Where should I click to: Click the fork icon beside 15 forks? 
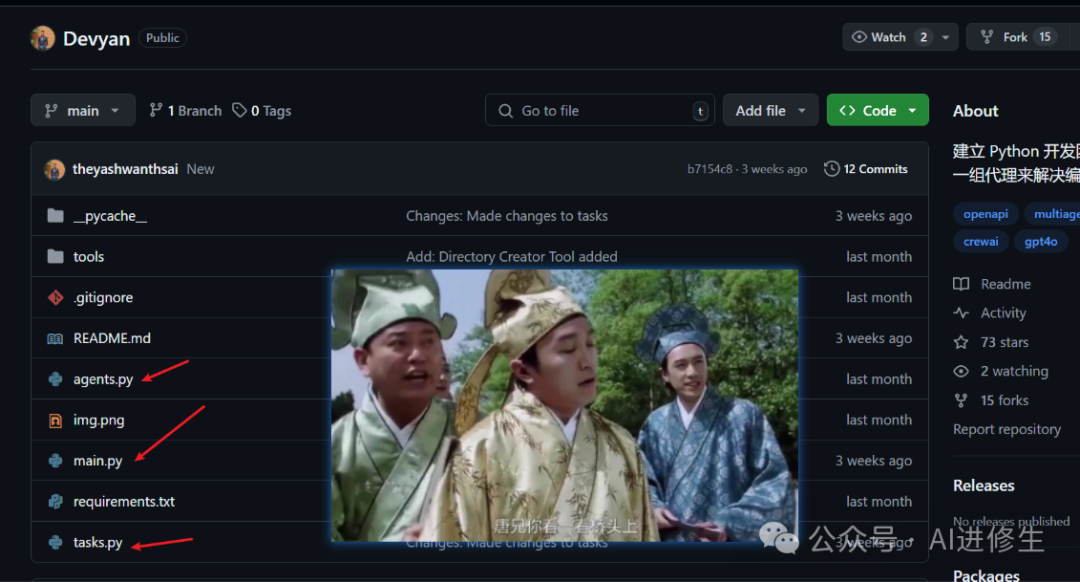click(x=961, y=400)
